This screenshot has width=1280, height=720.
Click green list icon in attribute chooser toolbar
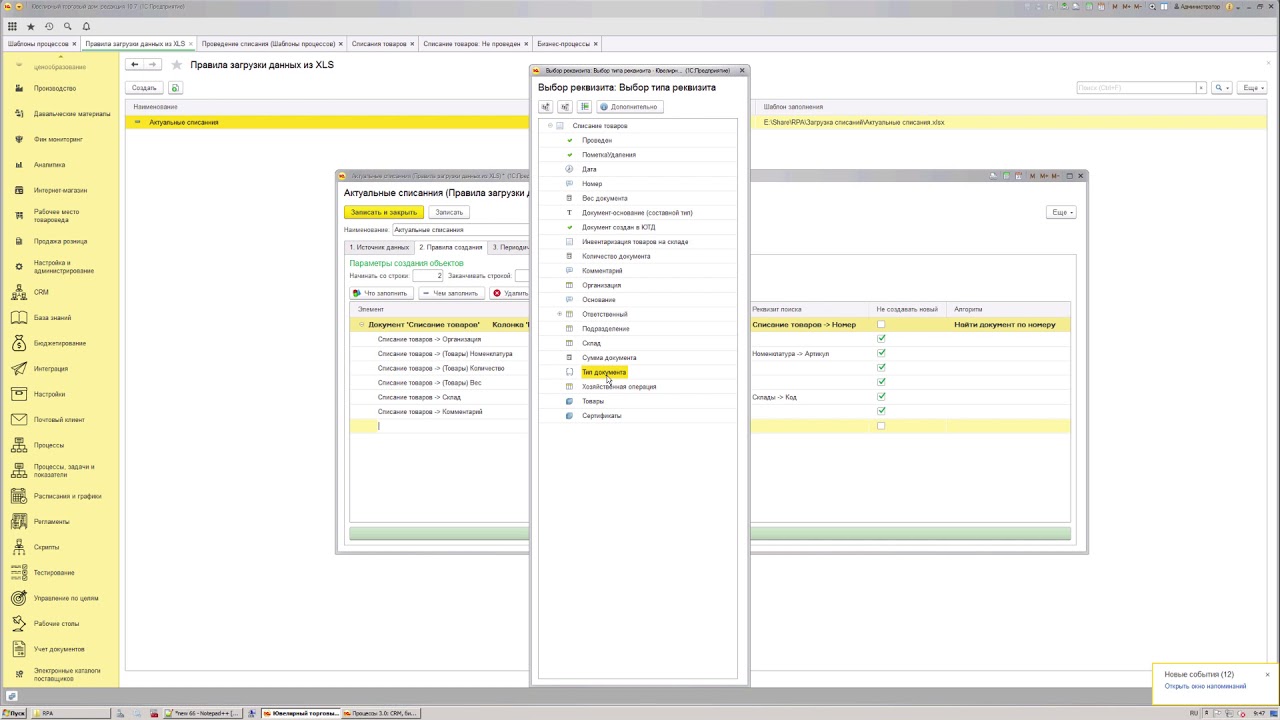click(585, 106)
